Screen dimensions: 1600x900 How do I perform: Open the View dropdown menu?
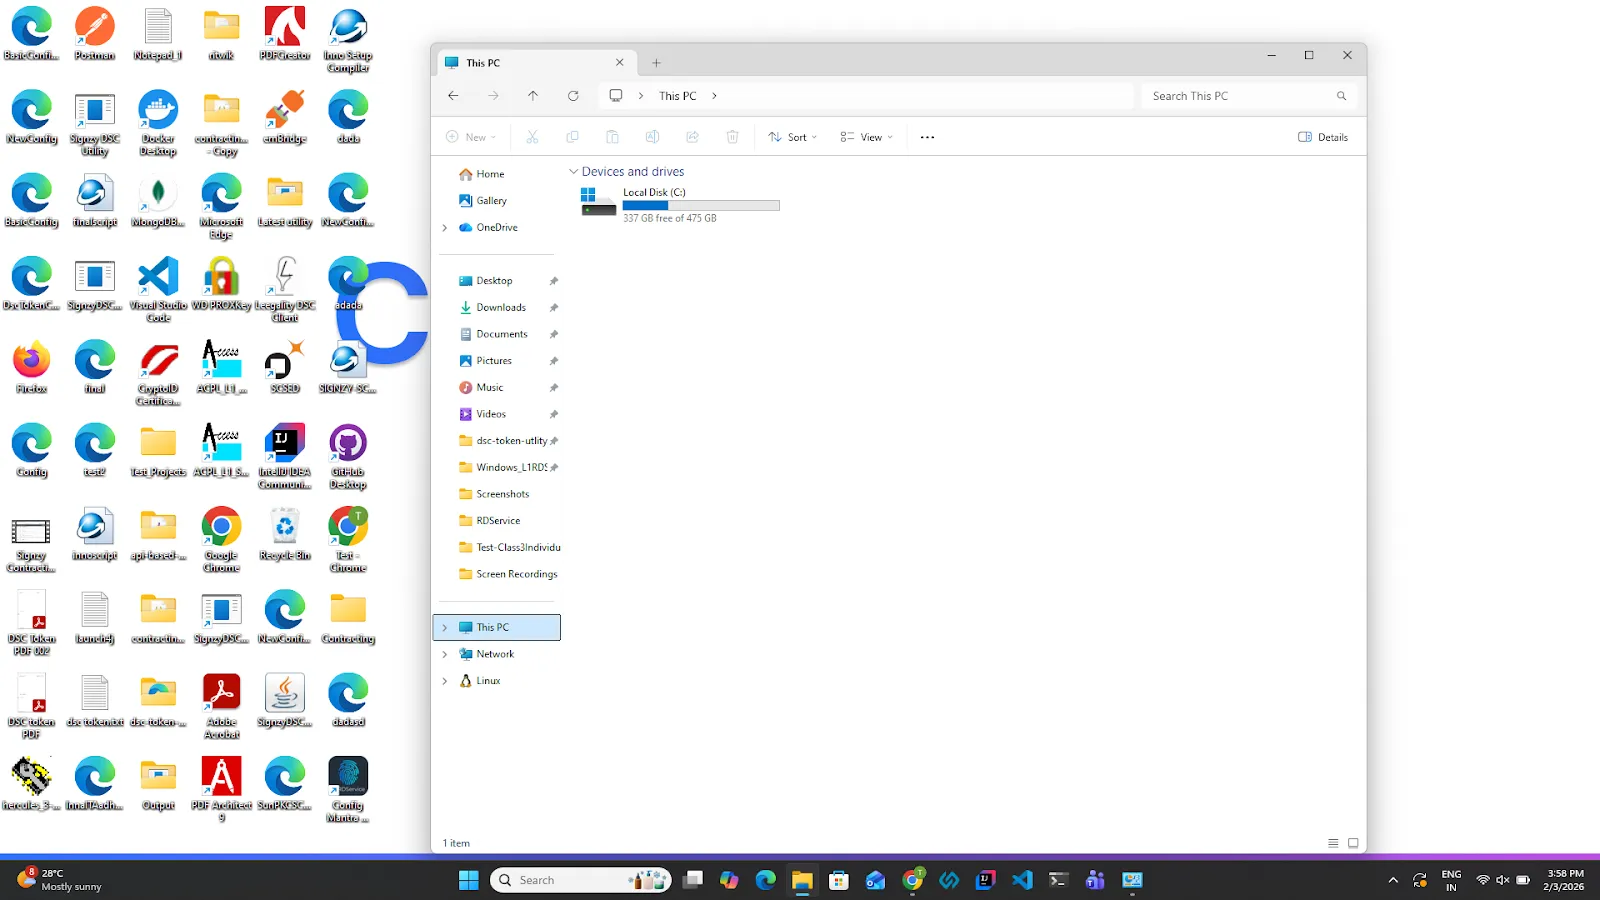click(866, 137)
